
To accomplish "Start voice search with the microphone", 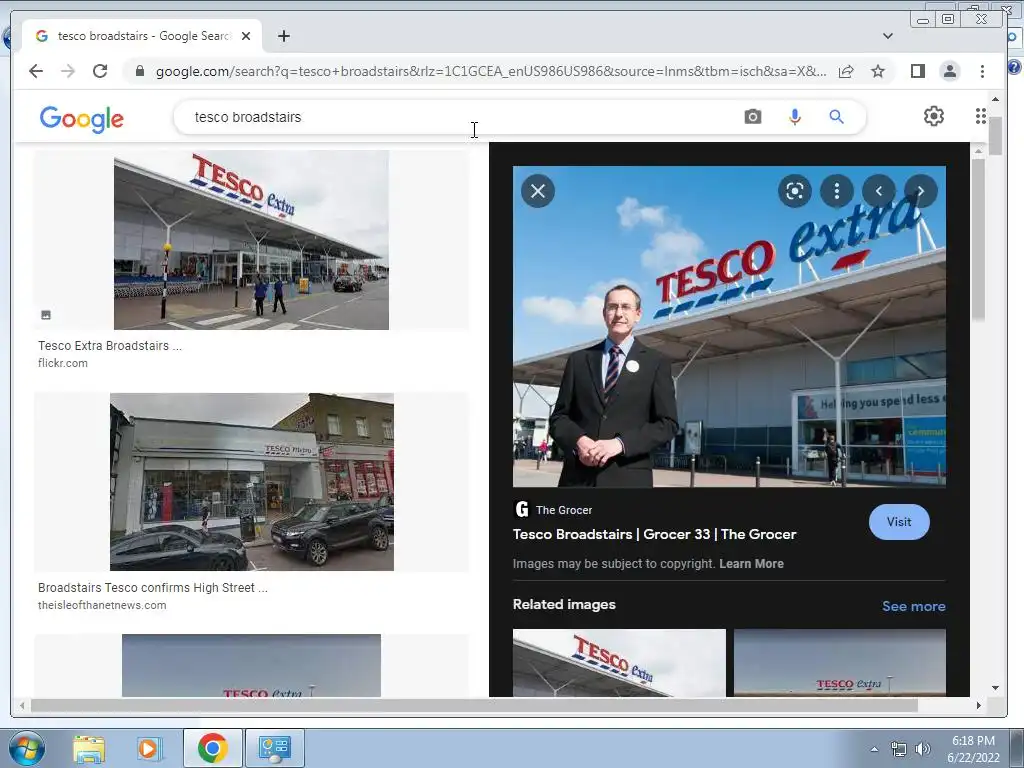I will [x=795, y=117].
